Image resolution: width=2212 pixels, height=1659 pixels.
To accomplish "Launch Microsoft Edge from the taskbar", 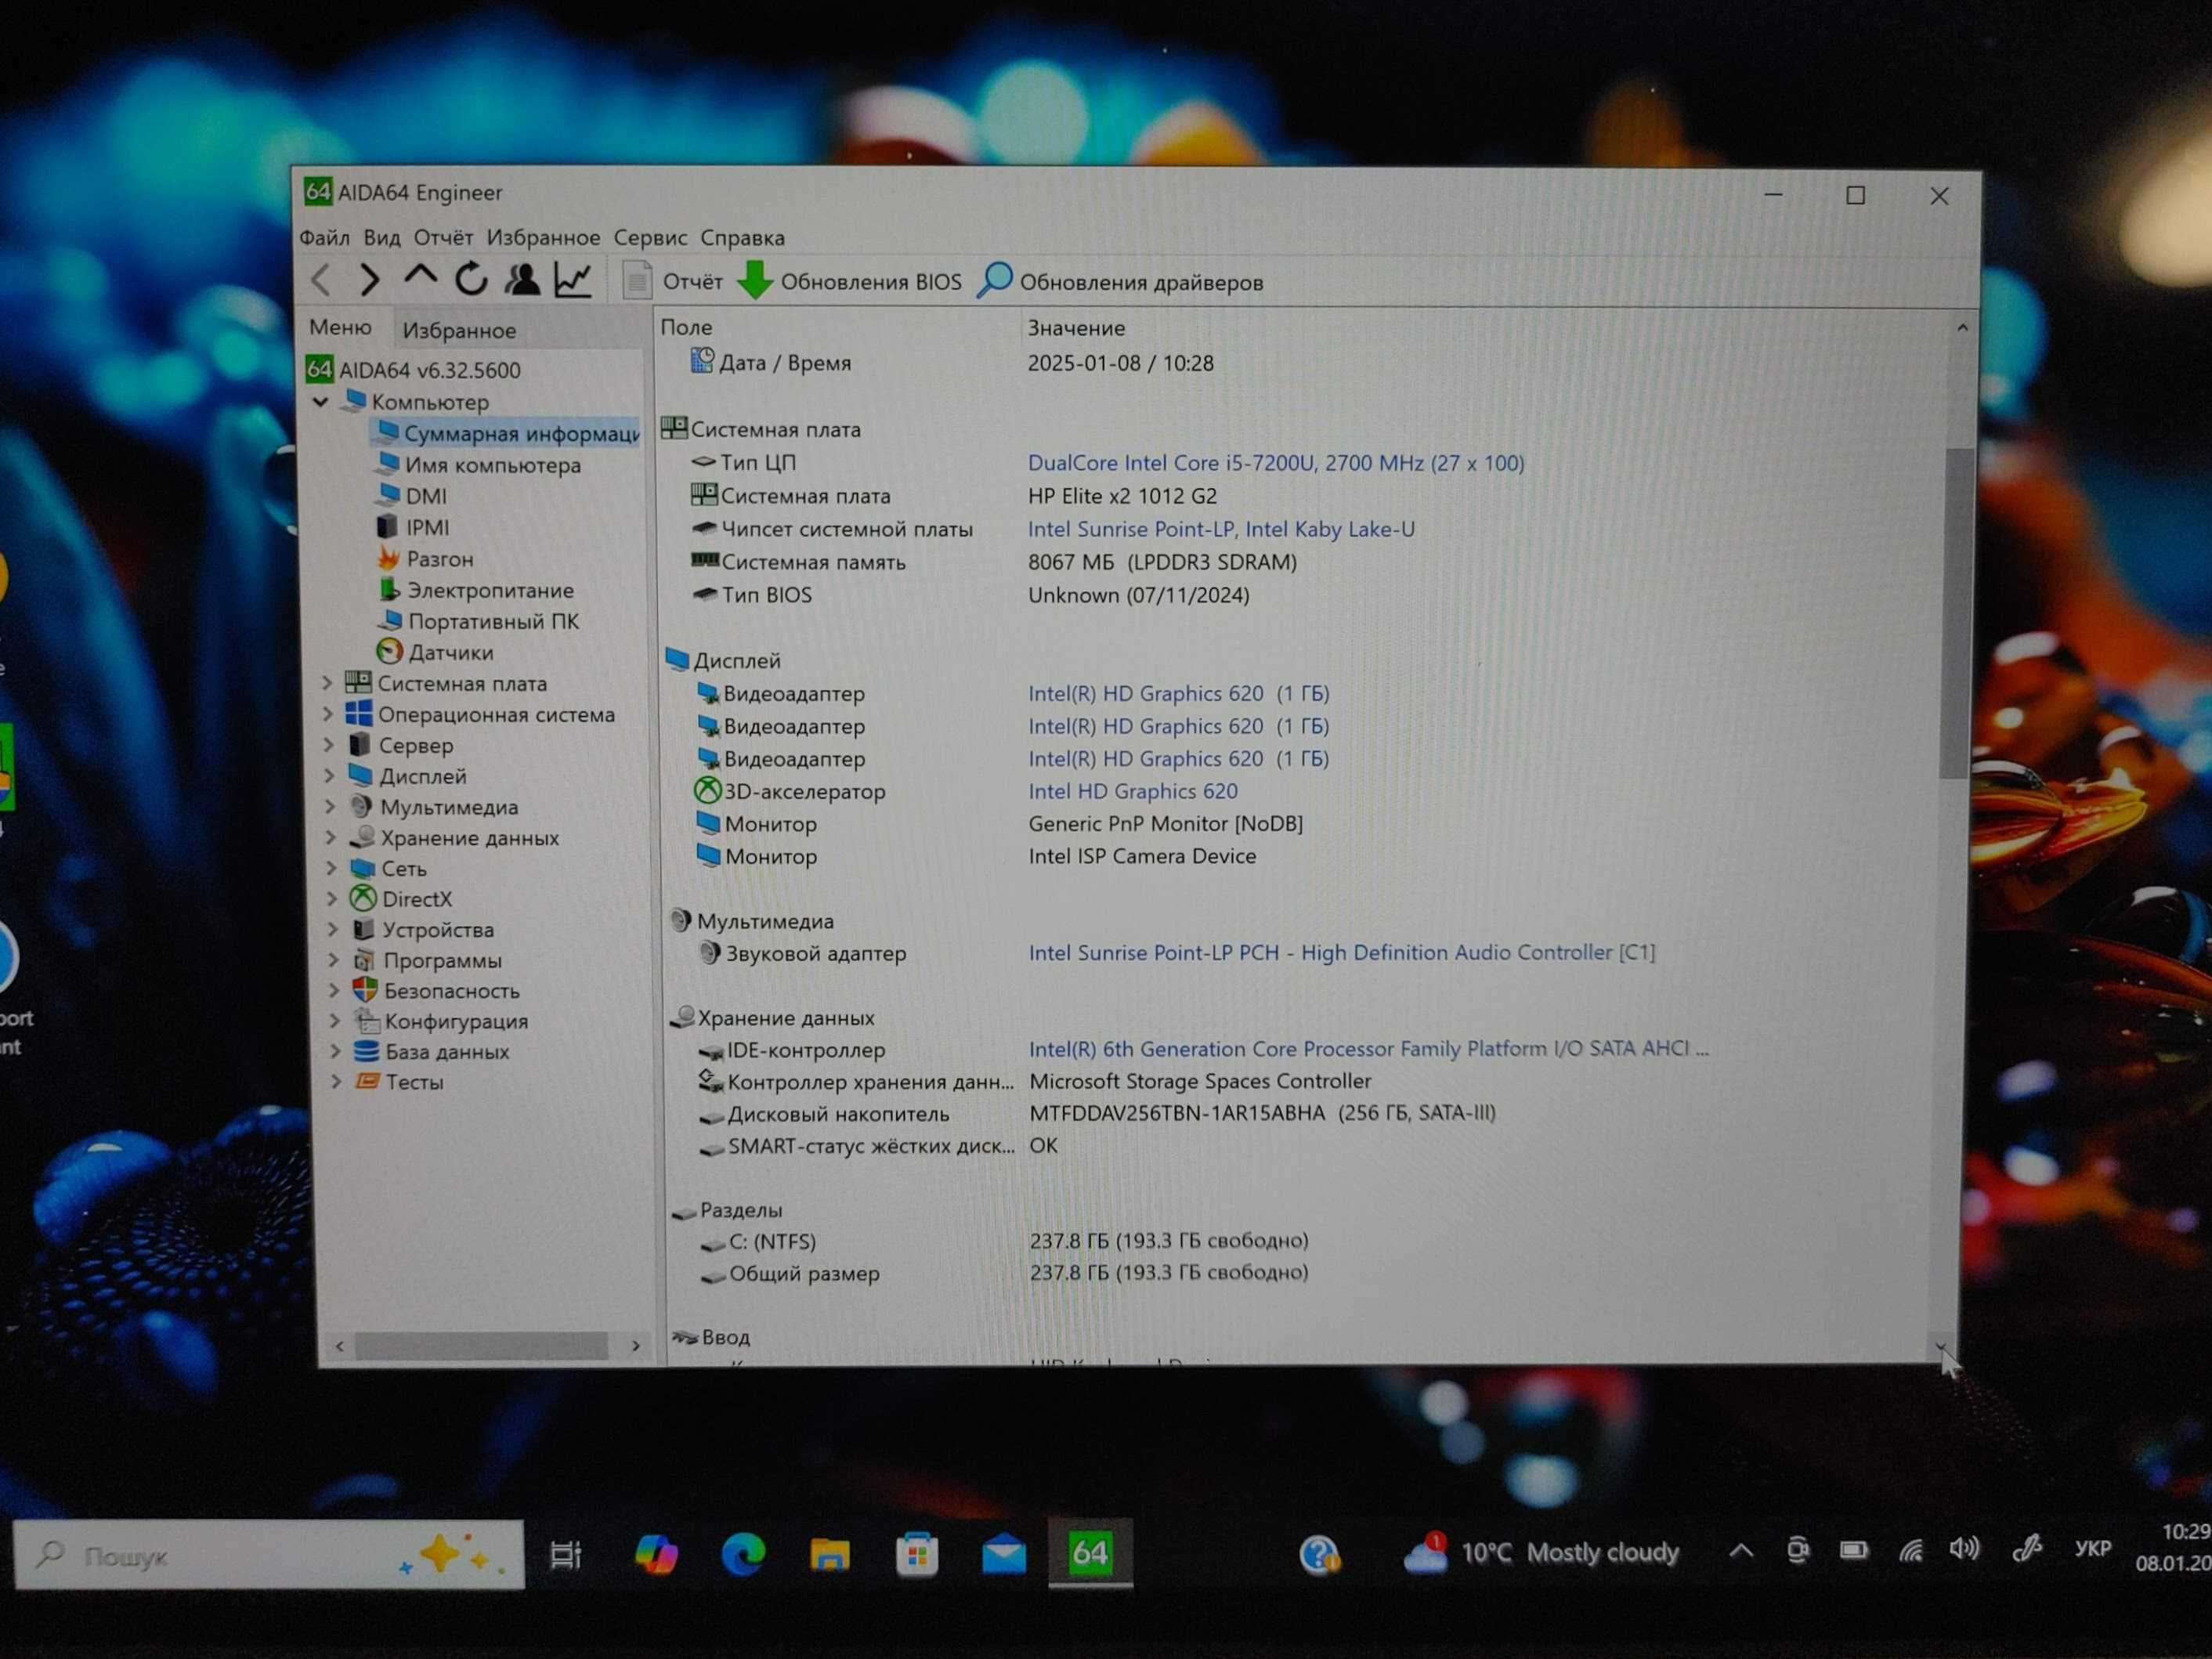I will click(x=743, y=1554).
